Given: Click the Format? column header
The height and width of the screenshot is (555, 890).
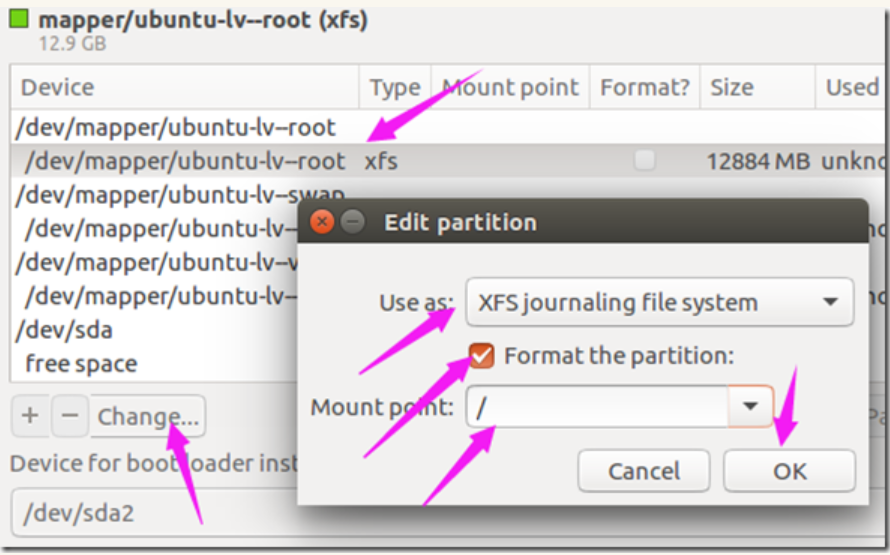Looking at the screenshot, I should tap(645, 87).
